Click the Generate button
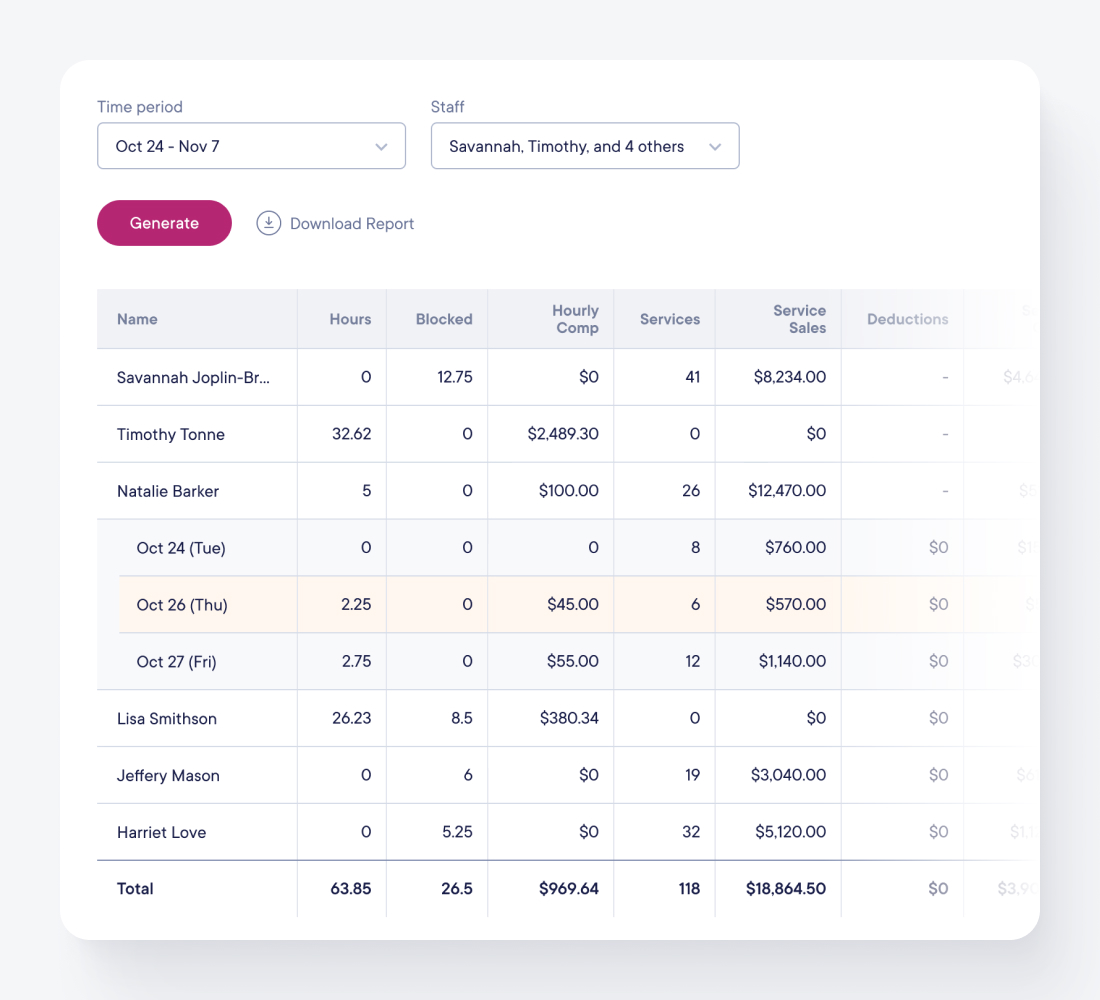The width and height of the screenshot is (1100, 1000). tap(163, 222)
